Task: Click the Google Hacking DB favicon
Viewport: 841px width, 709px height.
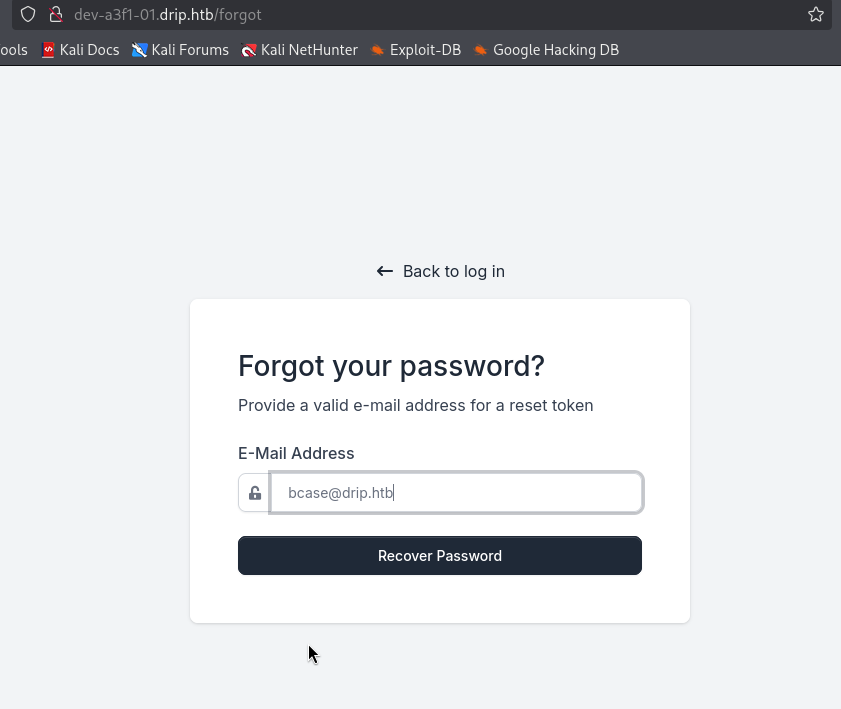Action: (481, 50)
